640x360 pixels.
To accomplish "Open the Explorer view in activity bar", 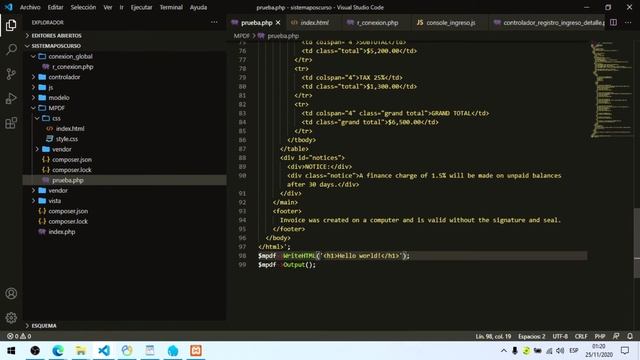I will pyautogui.click(x=11, y=25).
